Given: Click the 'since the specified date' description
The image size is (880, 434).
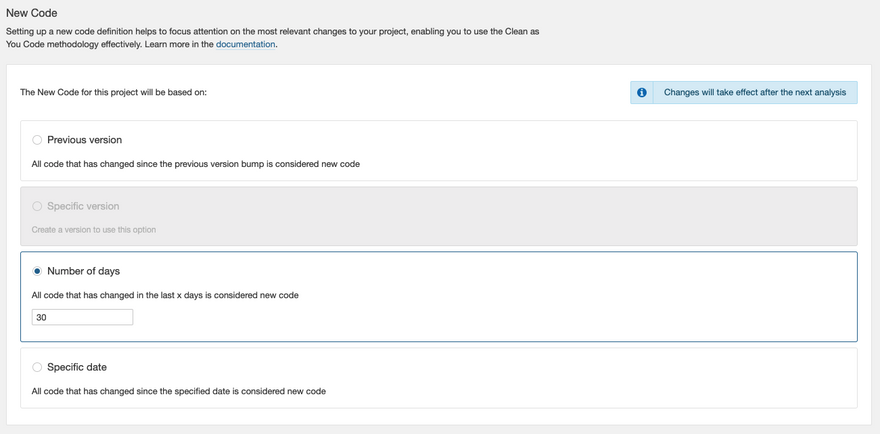Looking at the screenshot, I should point(178,391).
